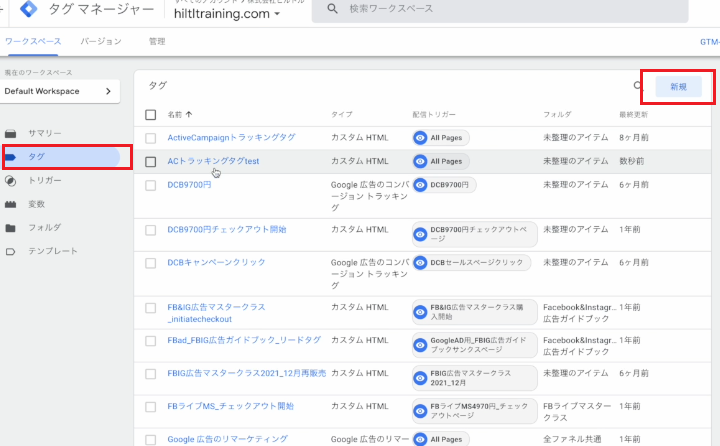Open フォルダ in the sidebar
Viewport: 720px width, 446px height.
click(x=45, y=227)
